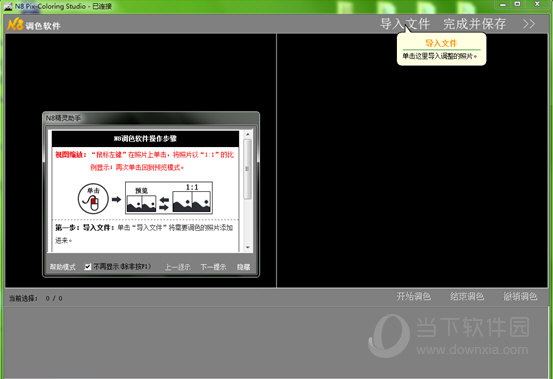This screenshot has height=379, width=553.
Task: Click the 当前选择: 0 / 0 status text
Action: pyautogui.click(x=36, y=298)
